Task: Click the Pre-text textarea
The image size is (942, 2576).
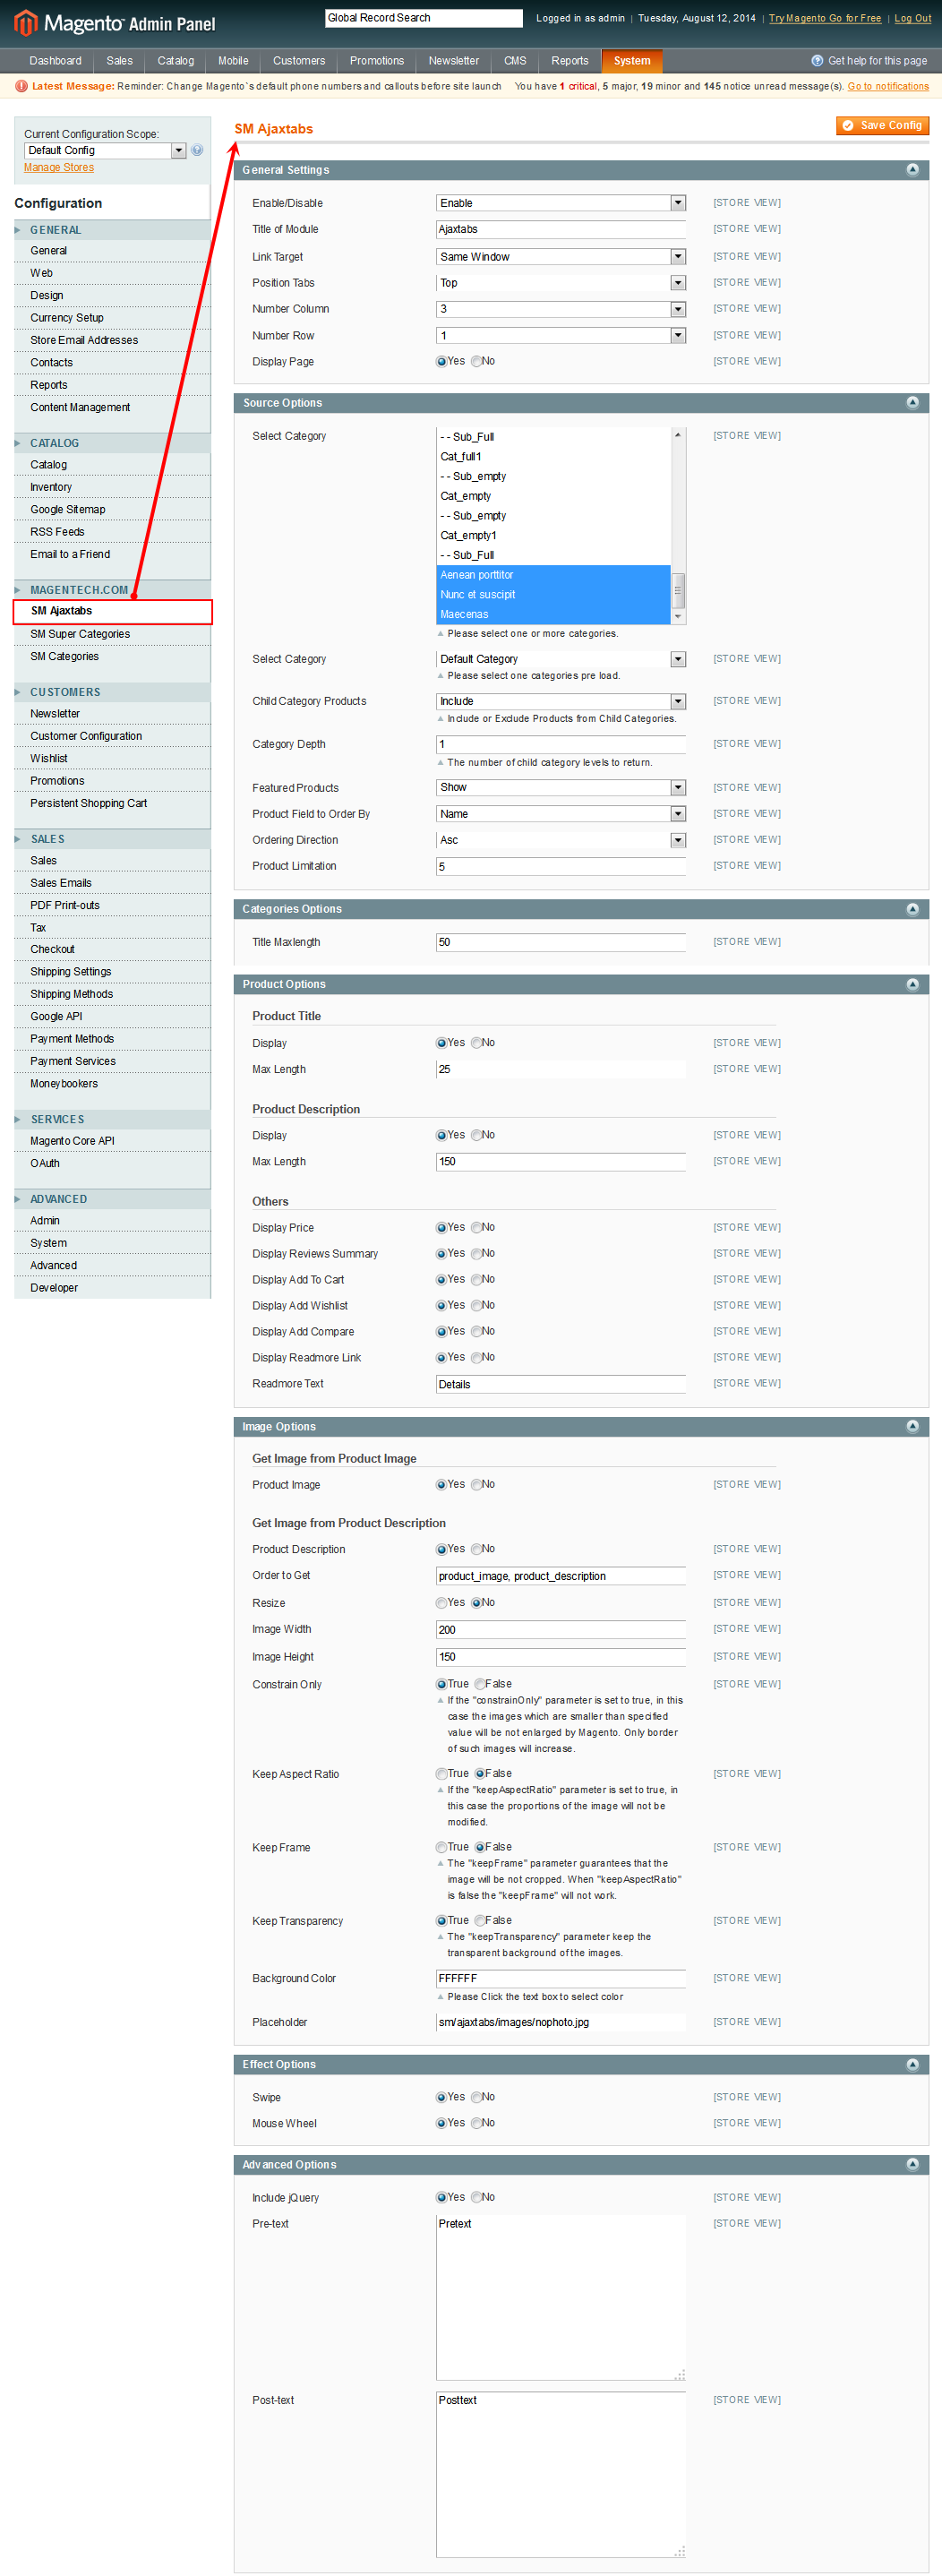Action: coord(561,2298)
